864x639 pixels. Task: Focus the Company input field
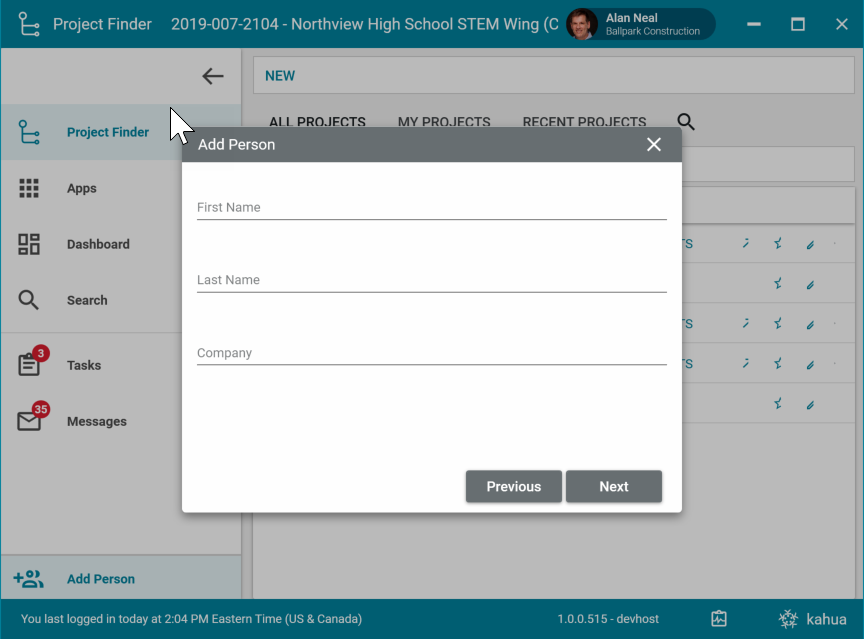coord(431,353)
